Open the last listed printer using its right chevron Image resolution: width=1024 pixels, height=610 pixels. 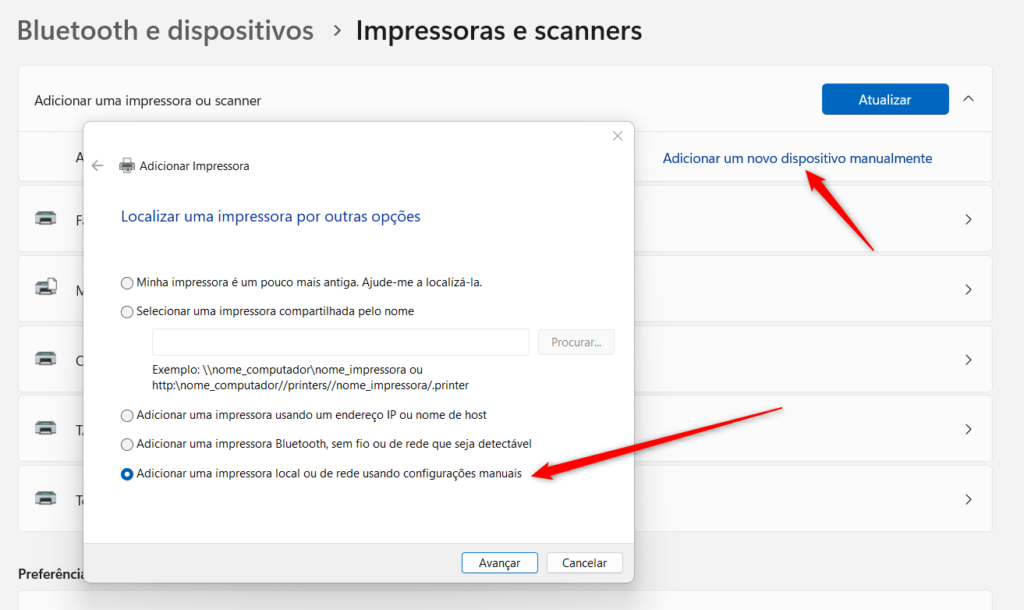tap(968, 498)
